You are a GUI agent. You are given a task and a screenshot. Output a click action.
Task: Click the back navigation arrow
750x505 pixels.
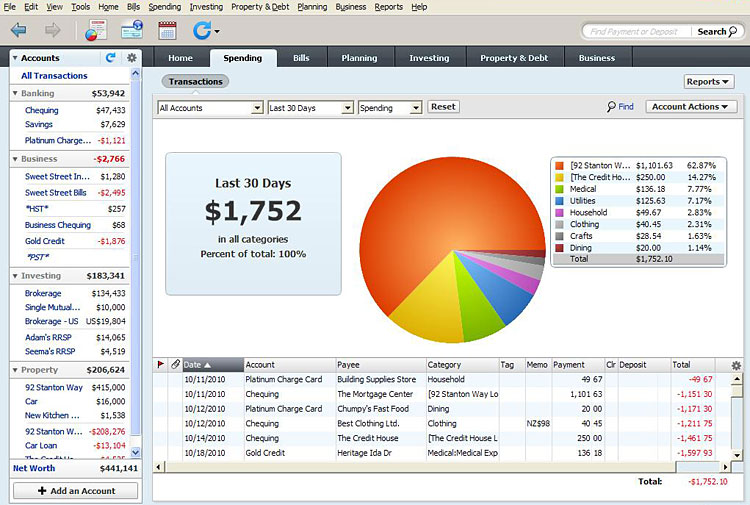click(18, 31)
